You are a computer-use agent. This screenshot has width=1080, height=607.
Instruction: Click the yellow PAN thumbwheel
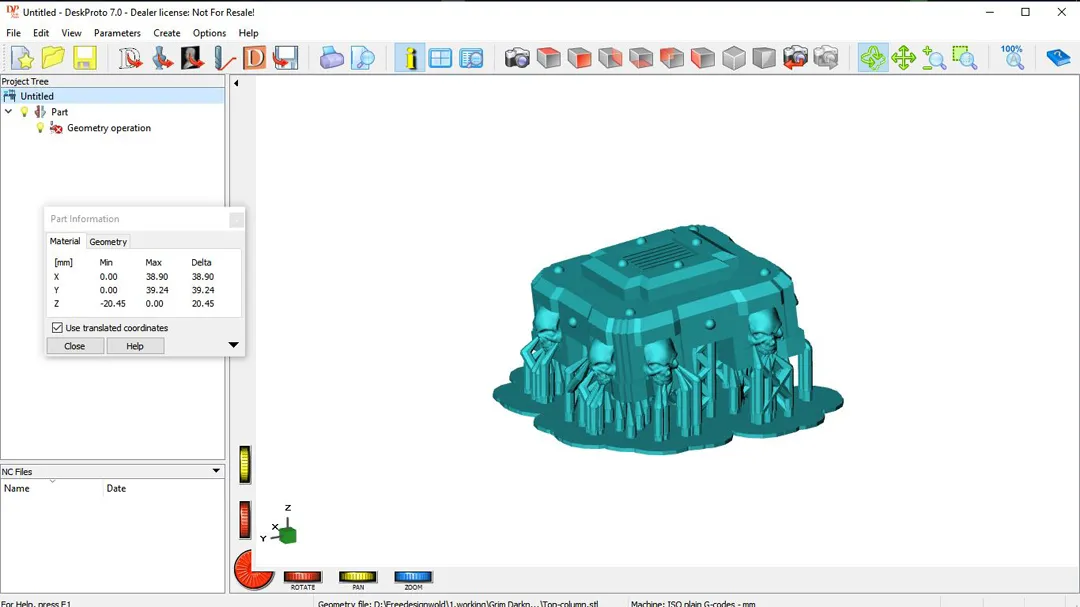(x=358, y=577)
